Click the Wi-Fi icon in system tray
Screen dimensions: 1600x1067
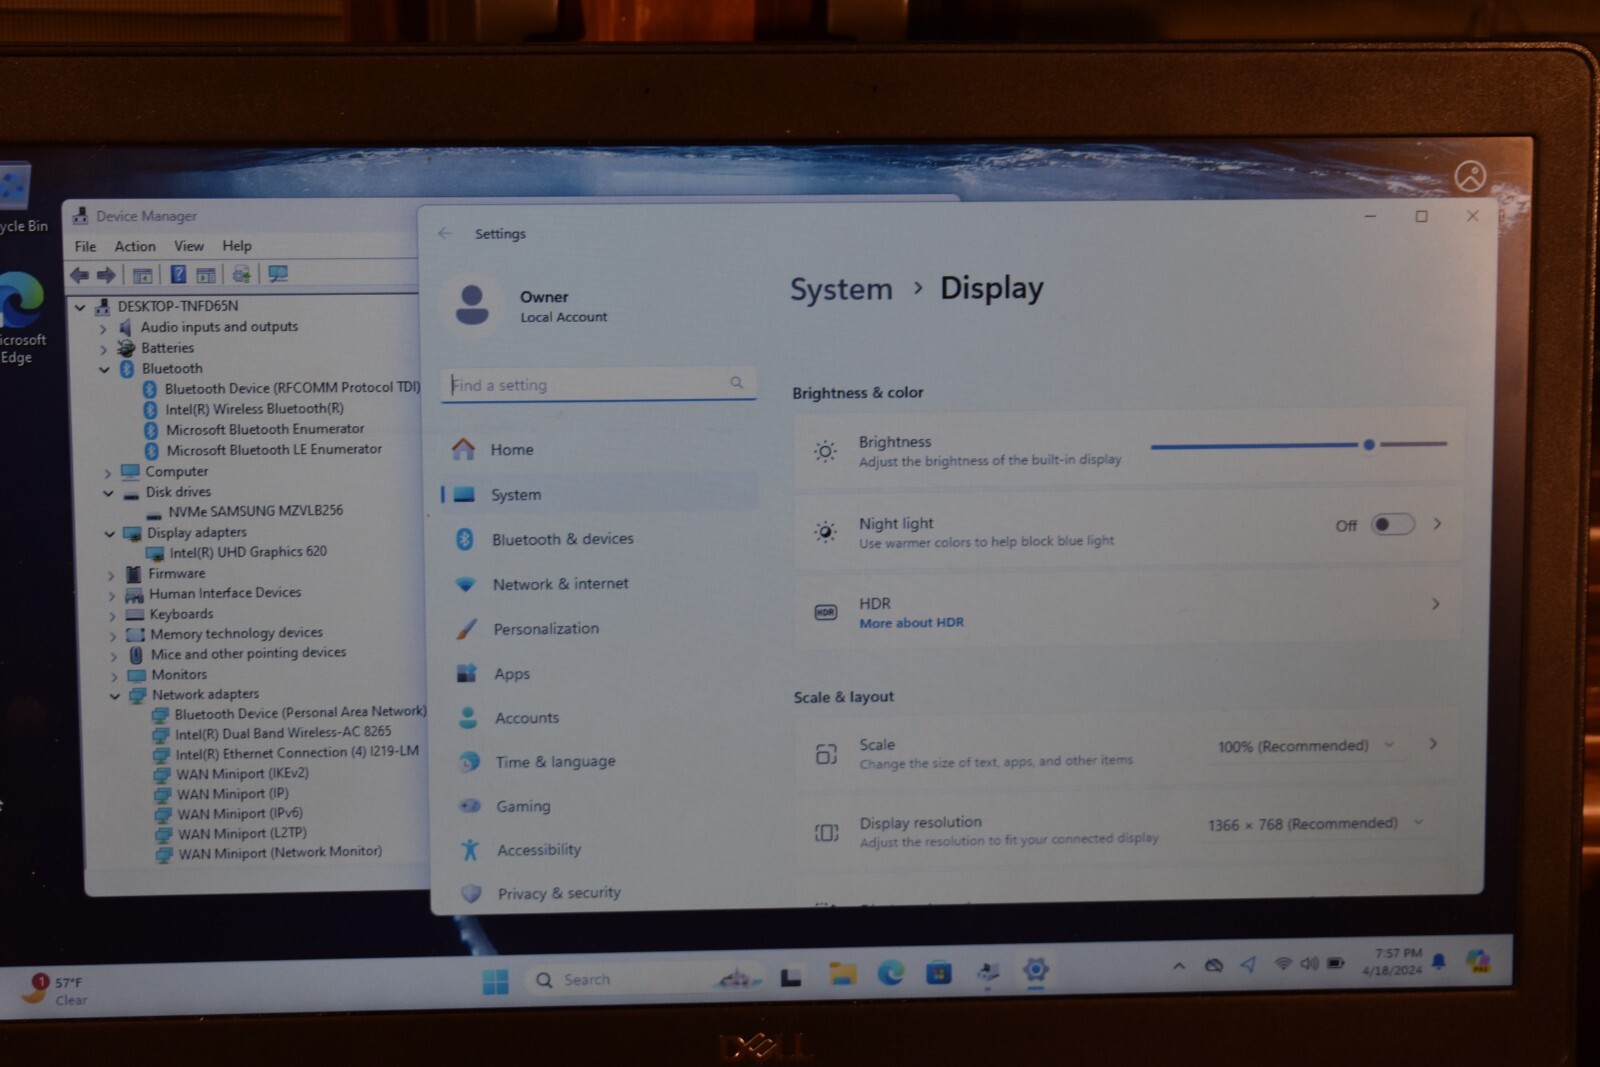pos(1283,964)
